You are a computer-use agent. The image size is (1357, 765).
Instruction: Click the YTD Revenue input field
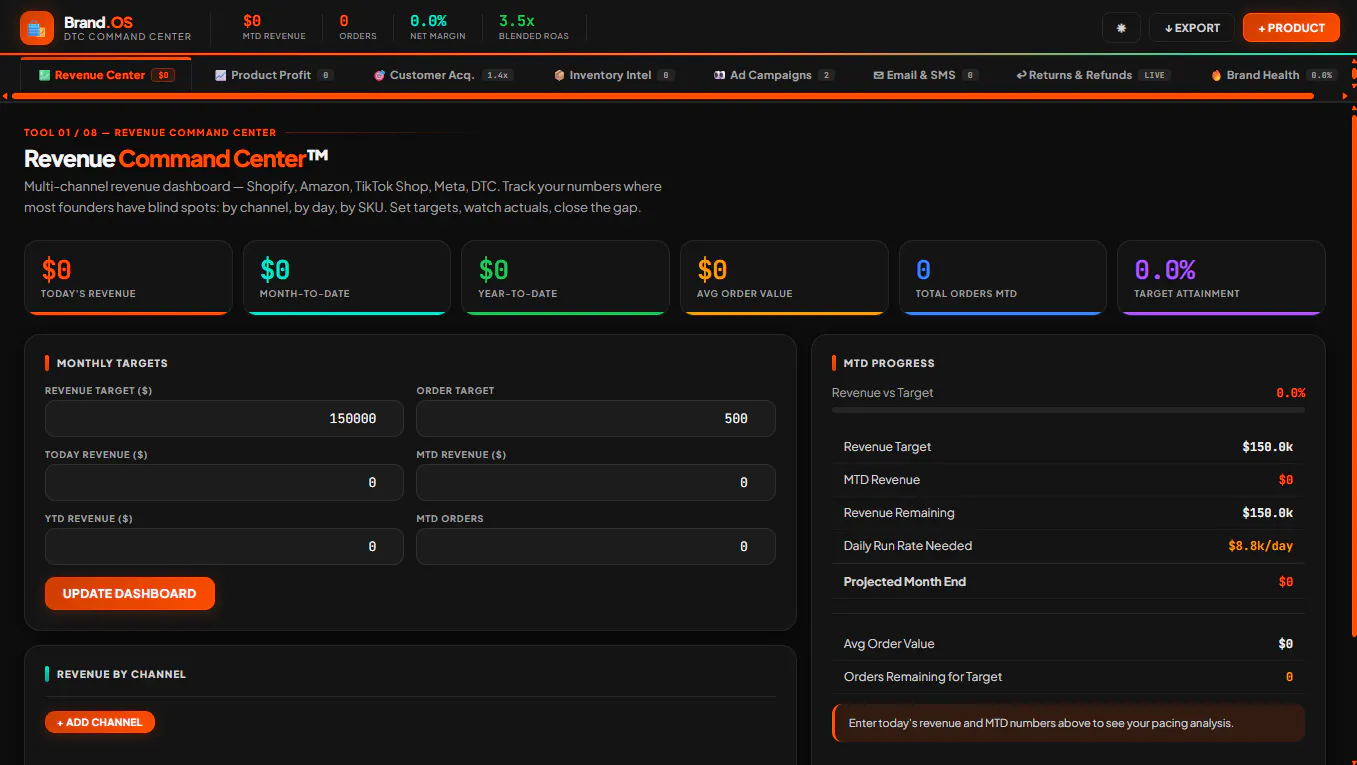click(224, 547)
